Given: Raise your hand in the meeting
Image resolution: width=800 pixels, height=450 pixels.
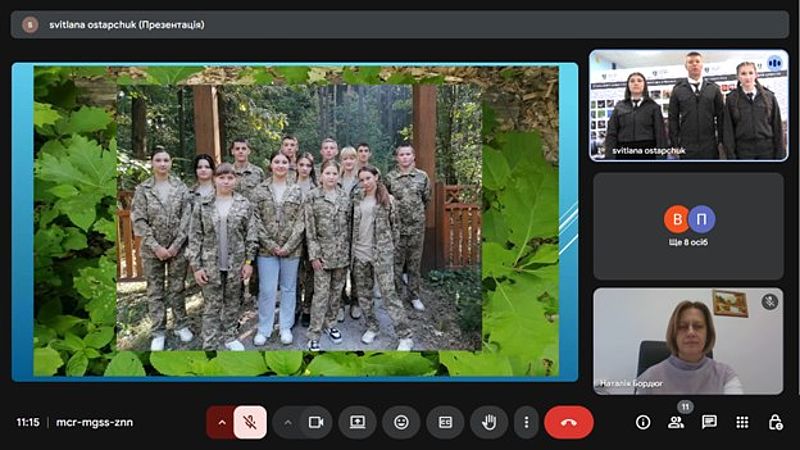Looking at the screenshot, I should [489, 422].
